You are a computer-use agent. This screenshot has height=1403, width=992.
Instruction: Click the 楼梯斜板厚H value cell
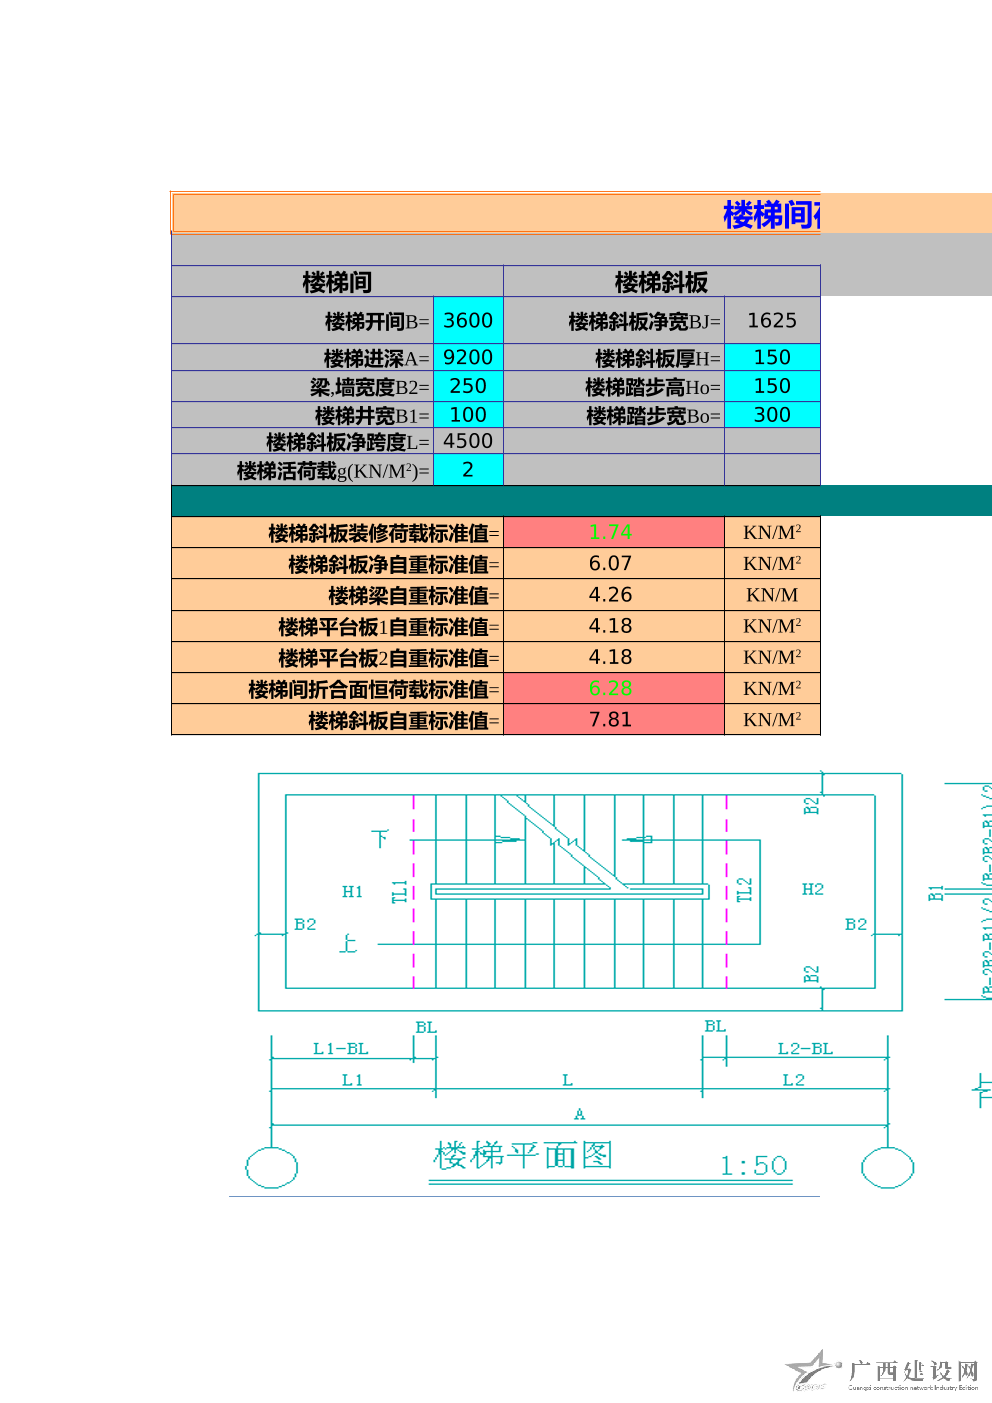click(x=772, y=357)
